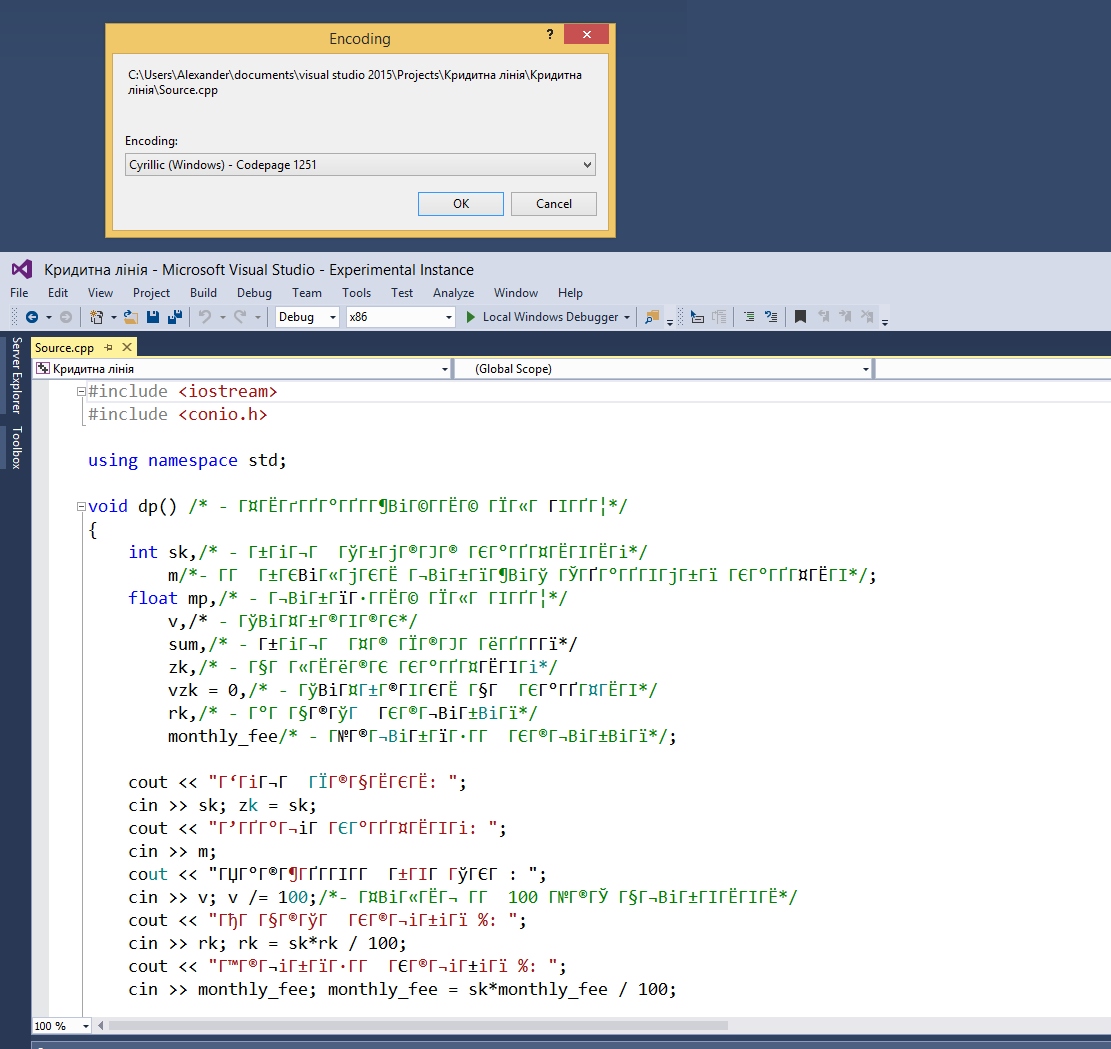Toggle a bookmark with the bookmark icon

[800, 317]
